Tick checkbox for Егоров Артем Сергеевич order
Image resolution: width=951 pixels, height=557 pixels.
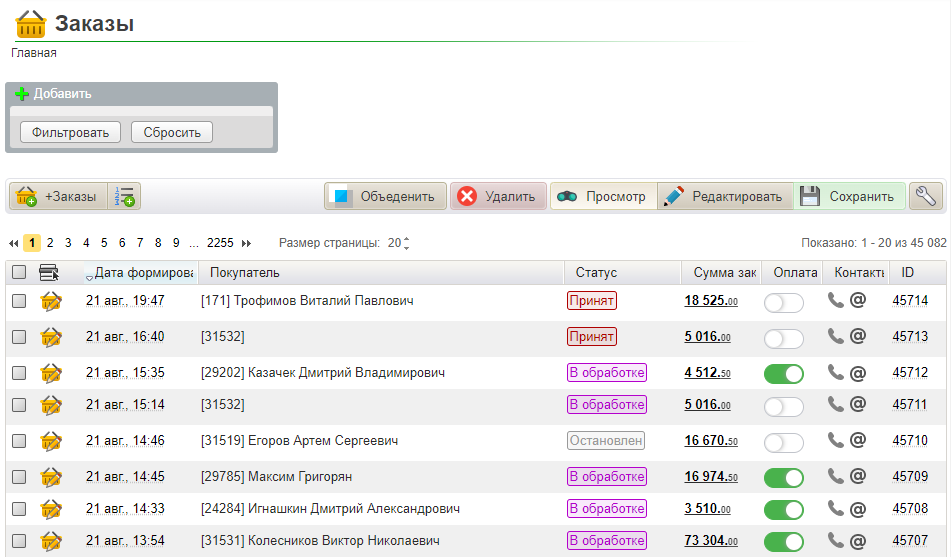click(19, 441)
